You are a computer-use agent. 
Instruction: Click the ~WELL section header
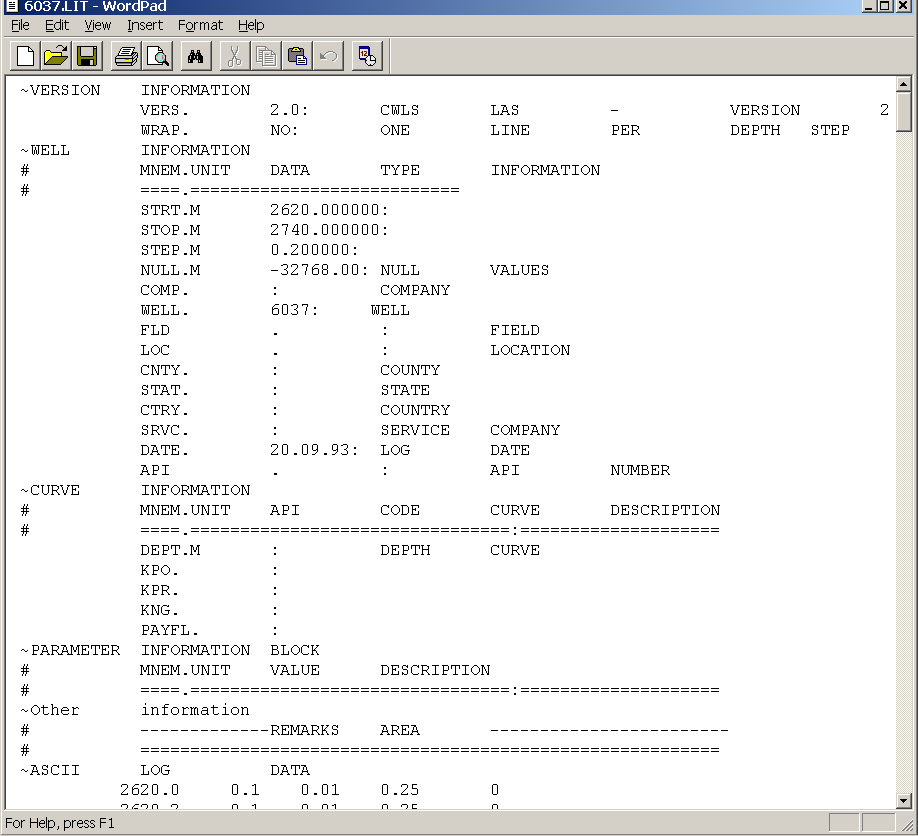(45, 150)
